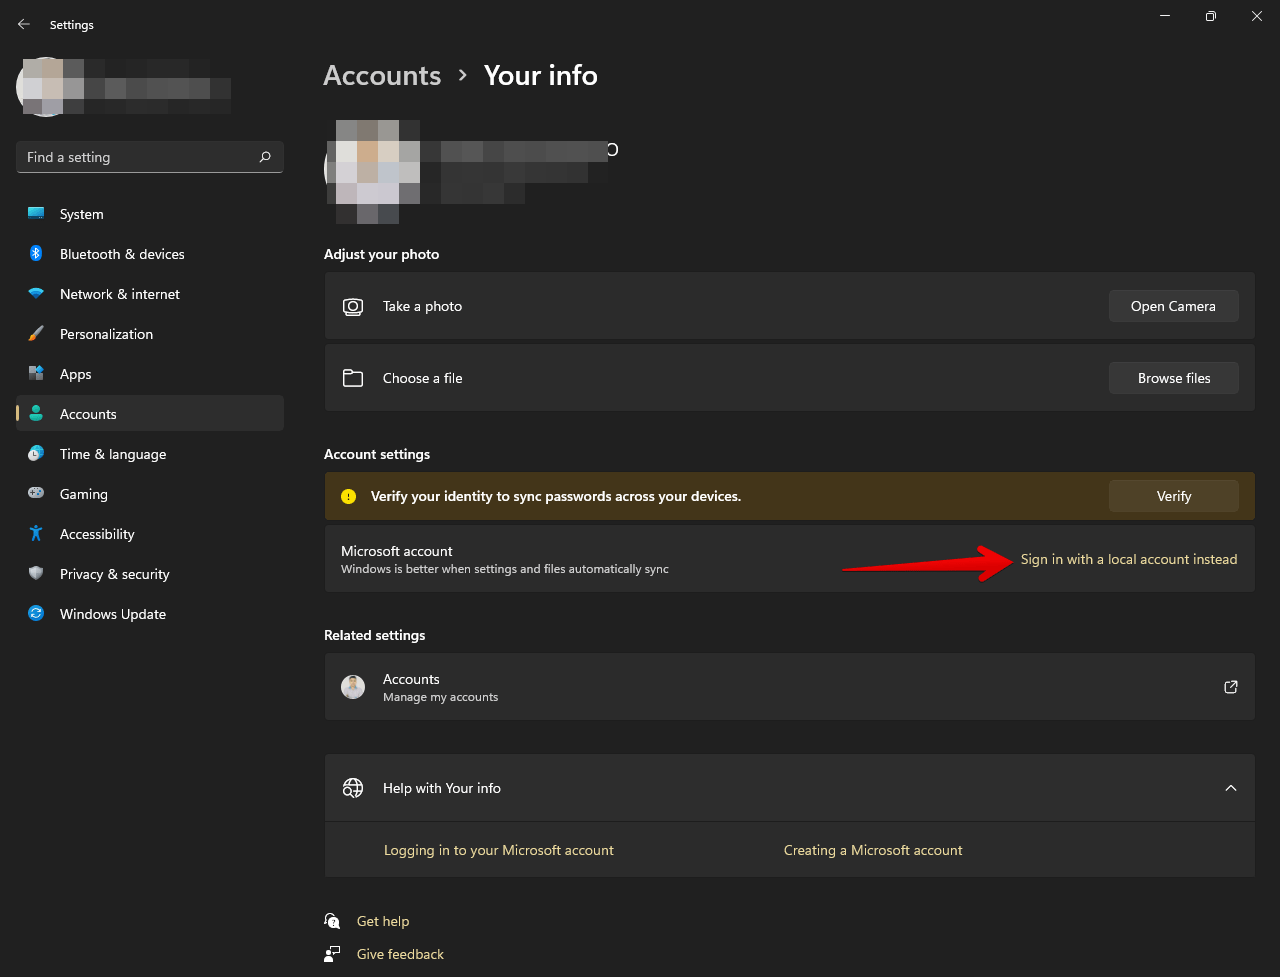Image resolution: width=1280 pixels, height=977 pixels.
Task: Click the Browse files button
Action: click(1174, 378)
